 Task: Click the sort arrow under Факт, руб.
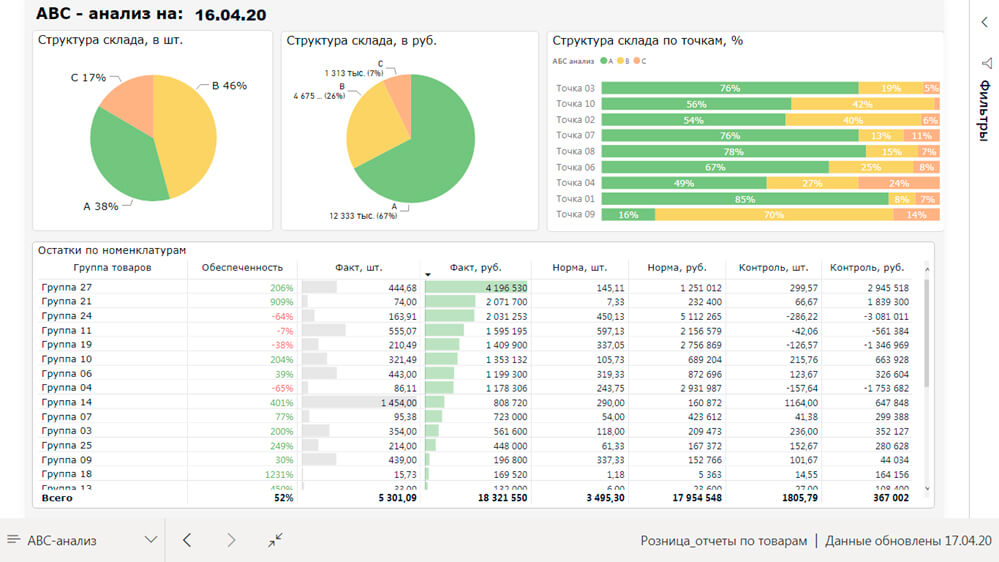pos(428,275)
